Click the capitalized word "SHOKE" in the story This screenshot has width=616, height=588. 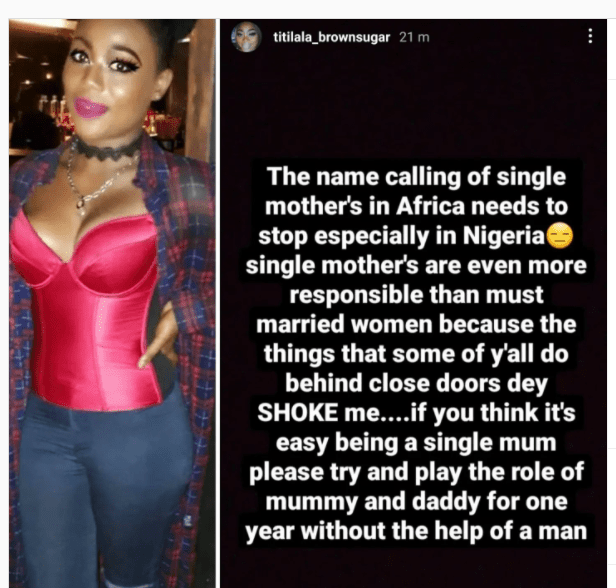point(297,412)
